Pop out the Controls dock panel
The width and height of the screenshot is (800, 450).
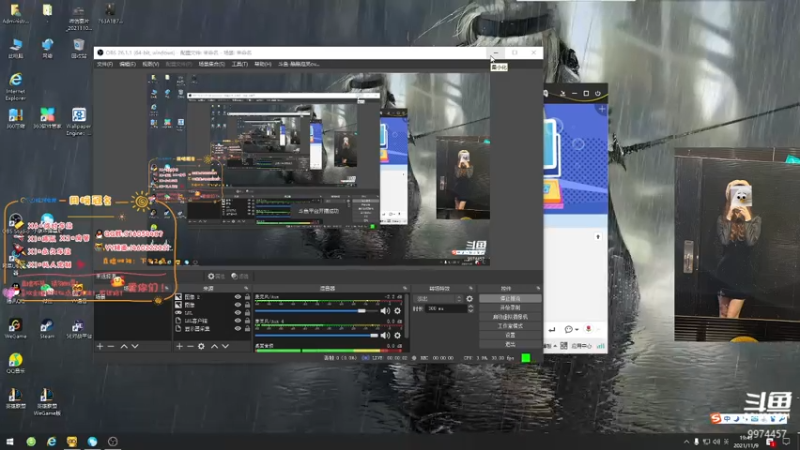point(538,288)
